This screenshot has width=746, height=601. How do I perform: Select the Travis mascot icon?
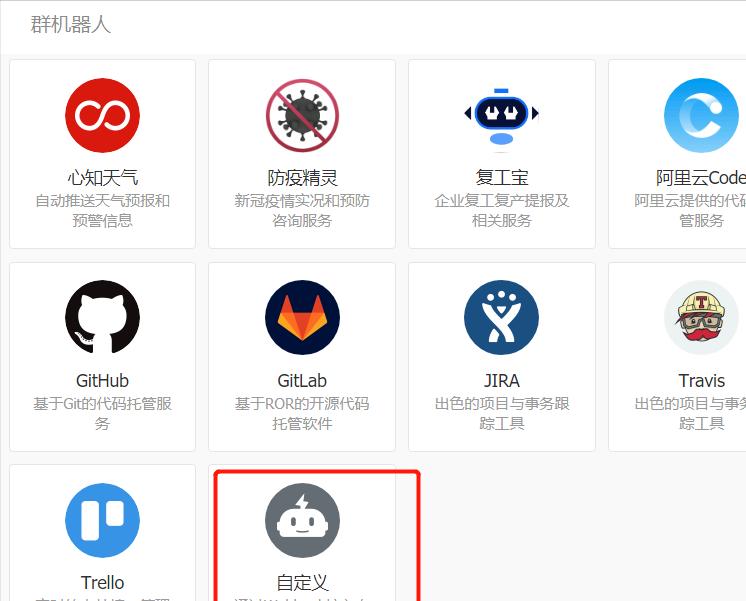[x=701, y=317]
